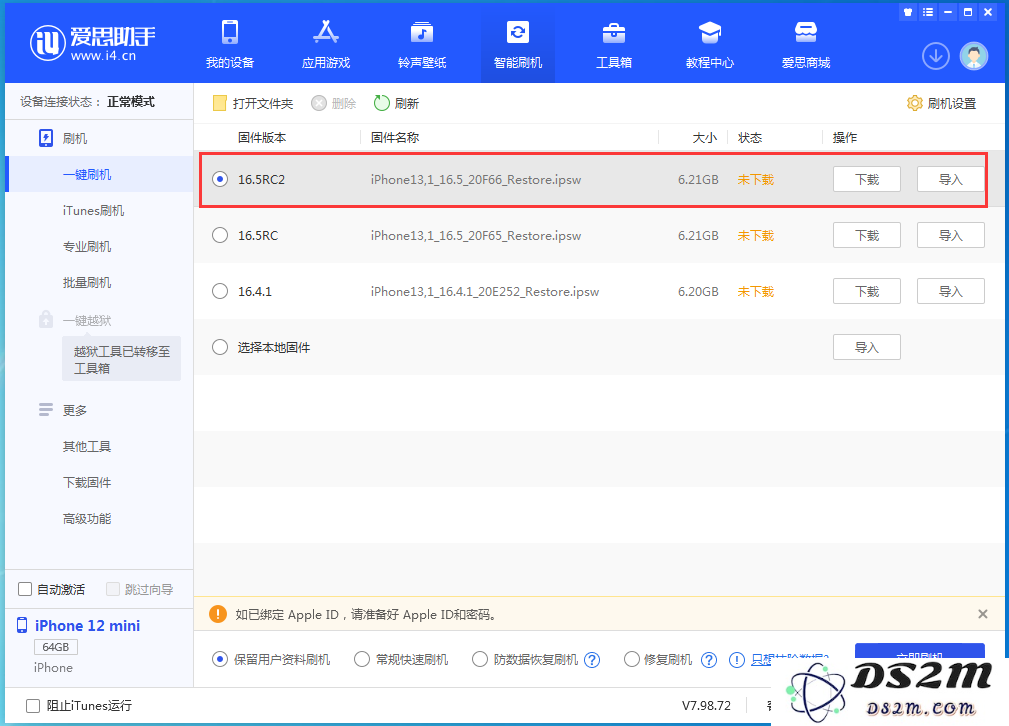Open the 应用游戏 apps section

(x=326, y=44)
